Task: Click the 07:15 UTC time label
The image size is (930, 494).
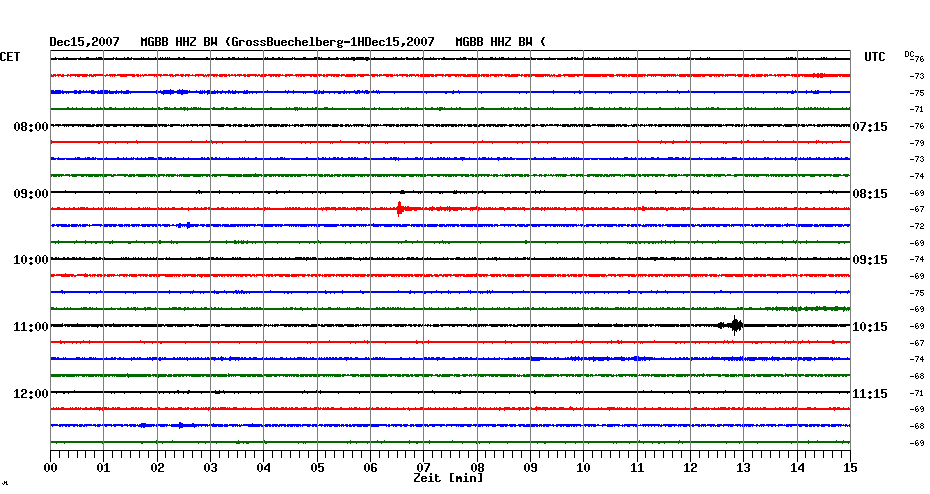Action: 870,127
